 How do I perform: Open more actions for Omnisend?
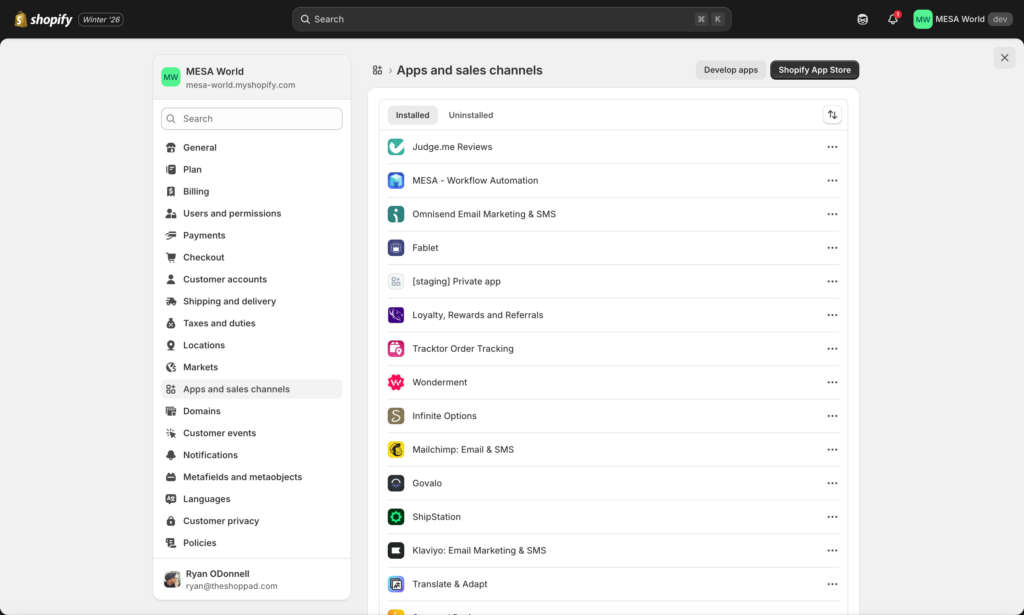coord(832,214)
